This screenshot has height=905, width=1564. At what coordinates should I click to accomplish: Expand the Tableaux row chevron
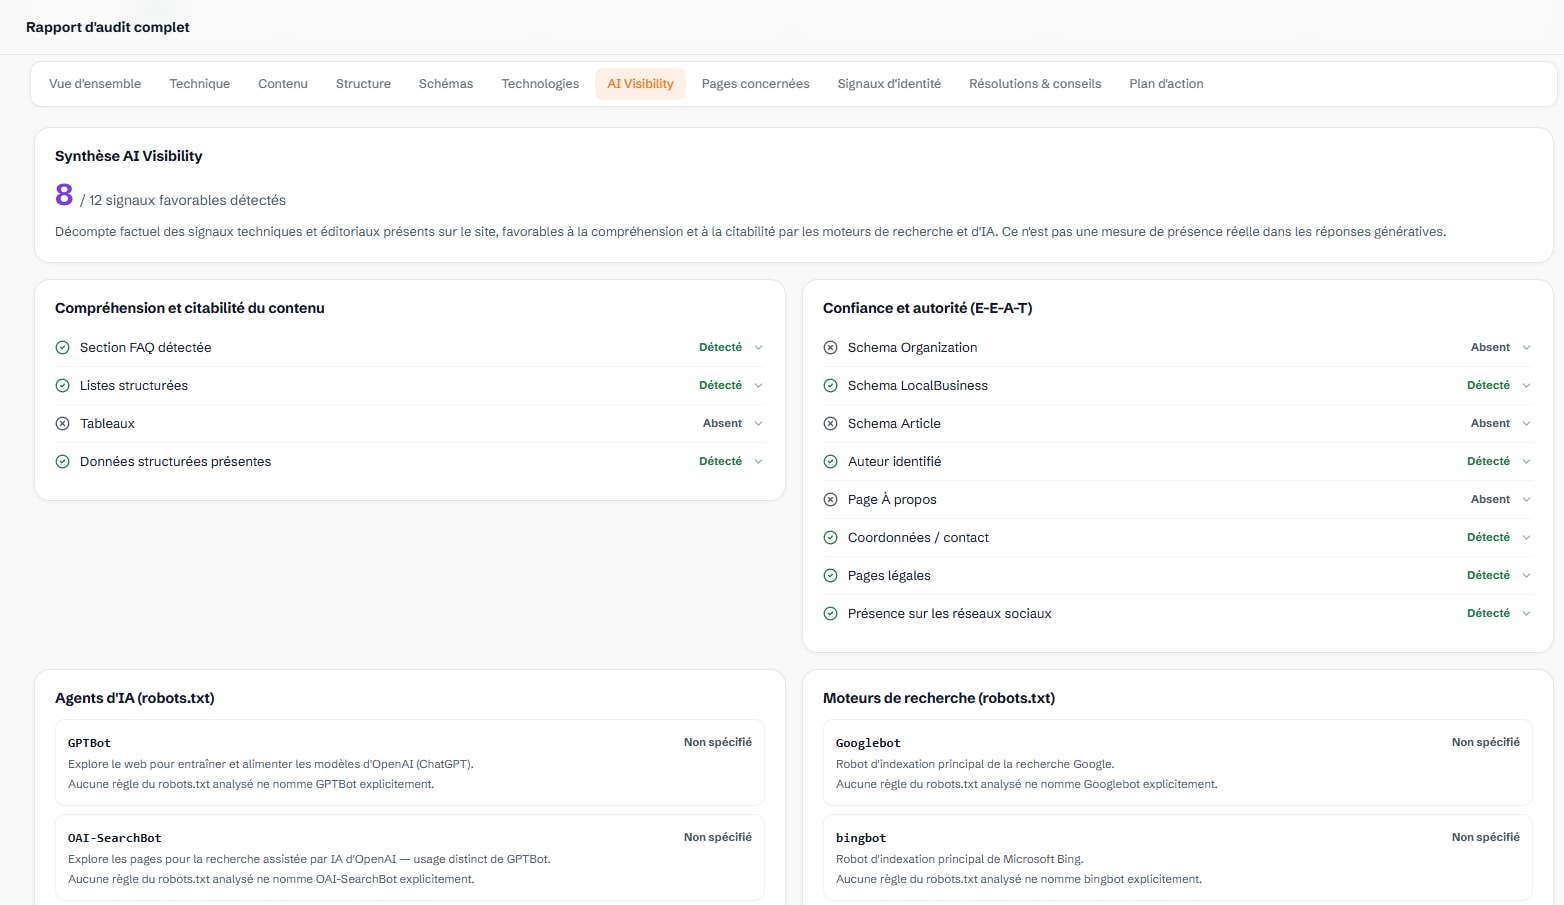click(758, 424)
